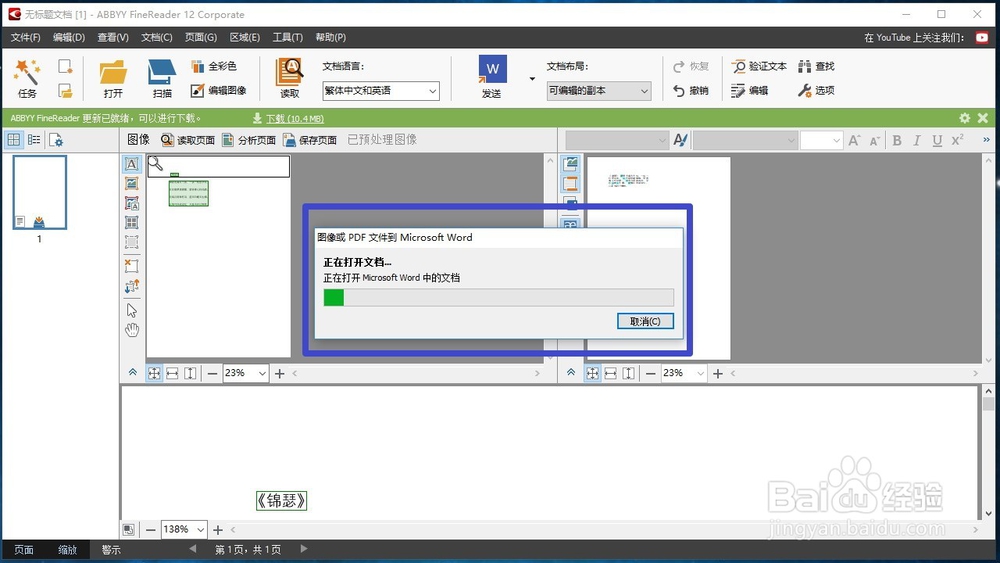Viewport: 1000px width, 563px height.
Task: Expand more text toolbar options chevron
Action: tap(986, 140)
